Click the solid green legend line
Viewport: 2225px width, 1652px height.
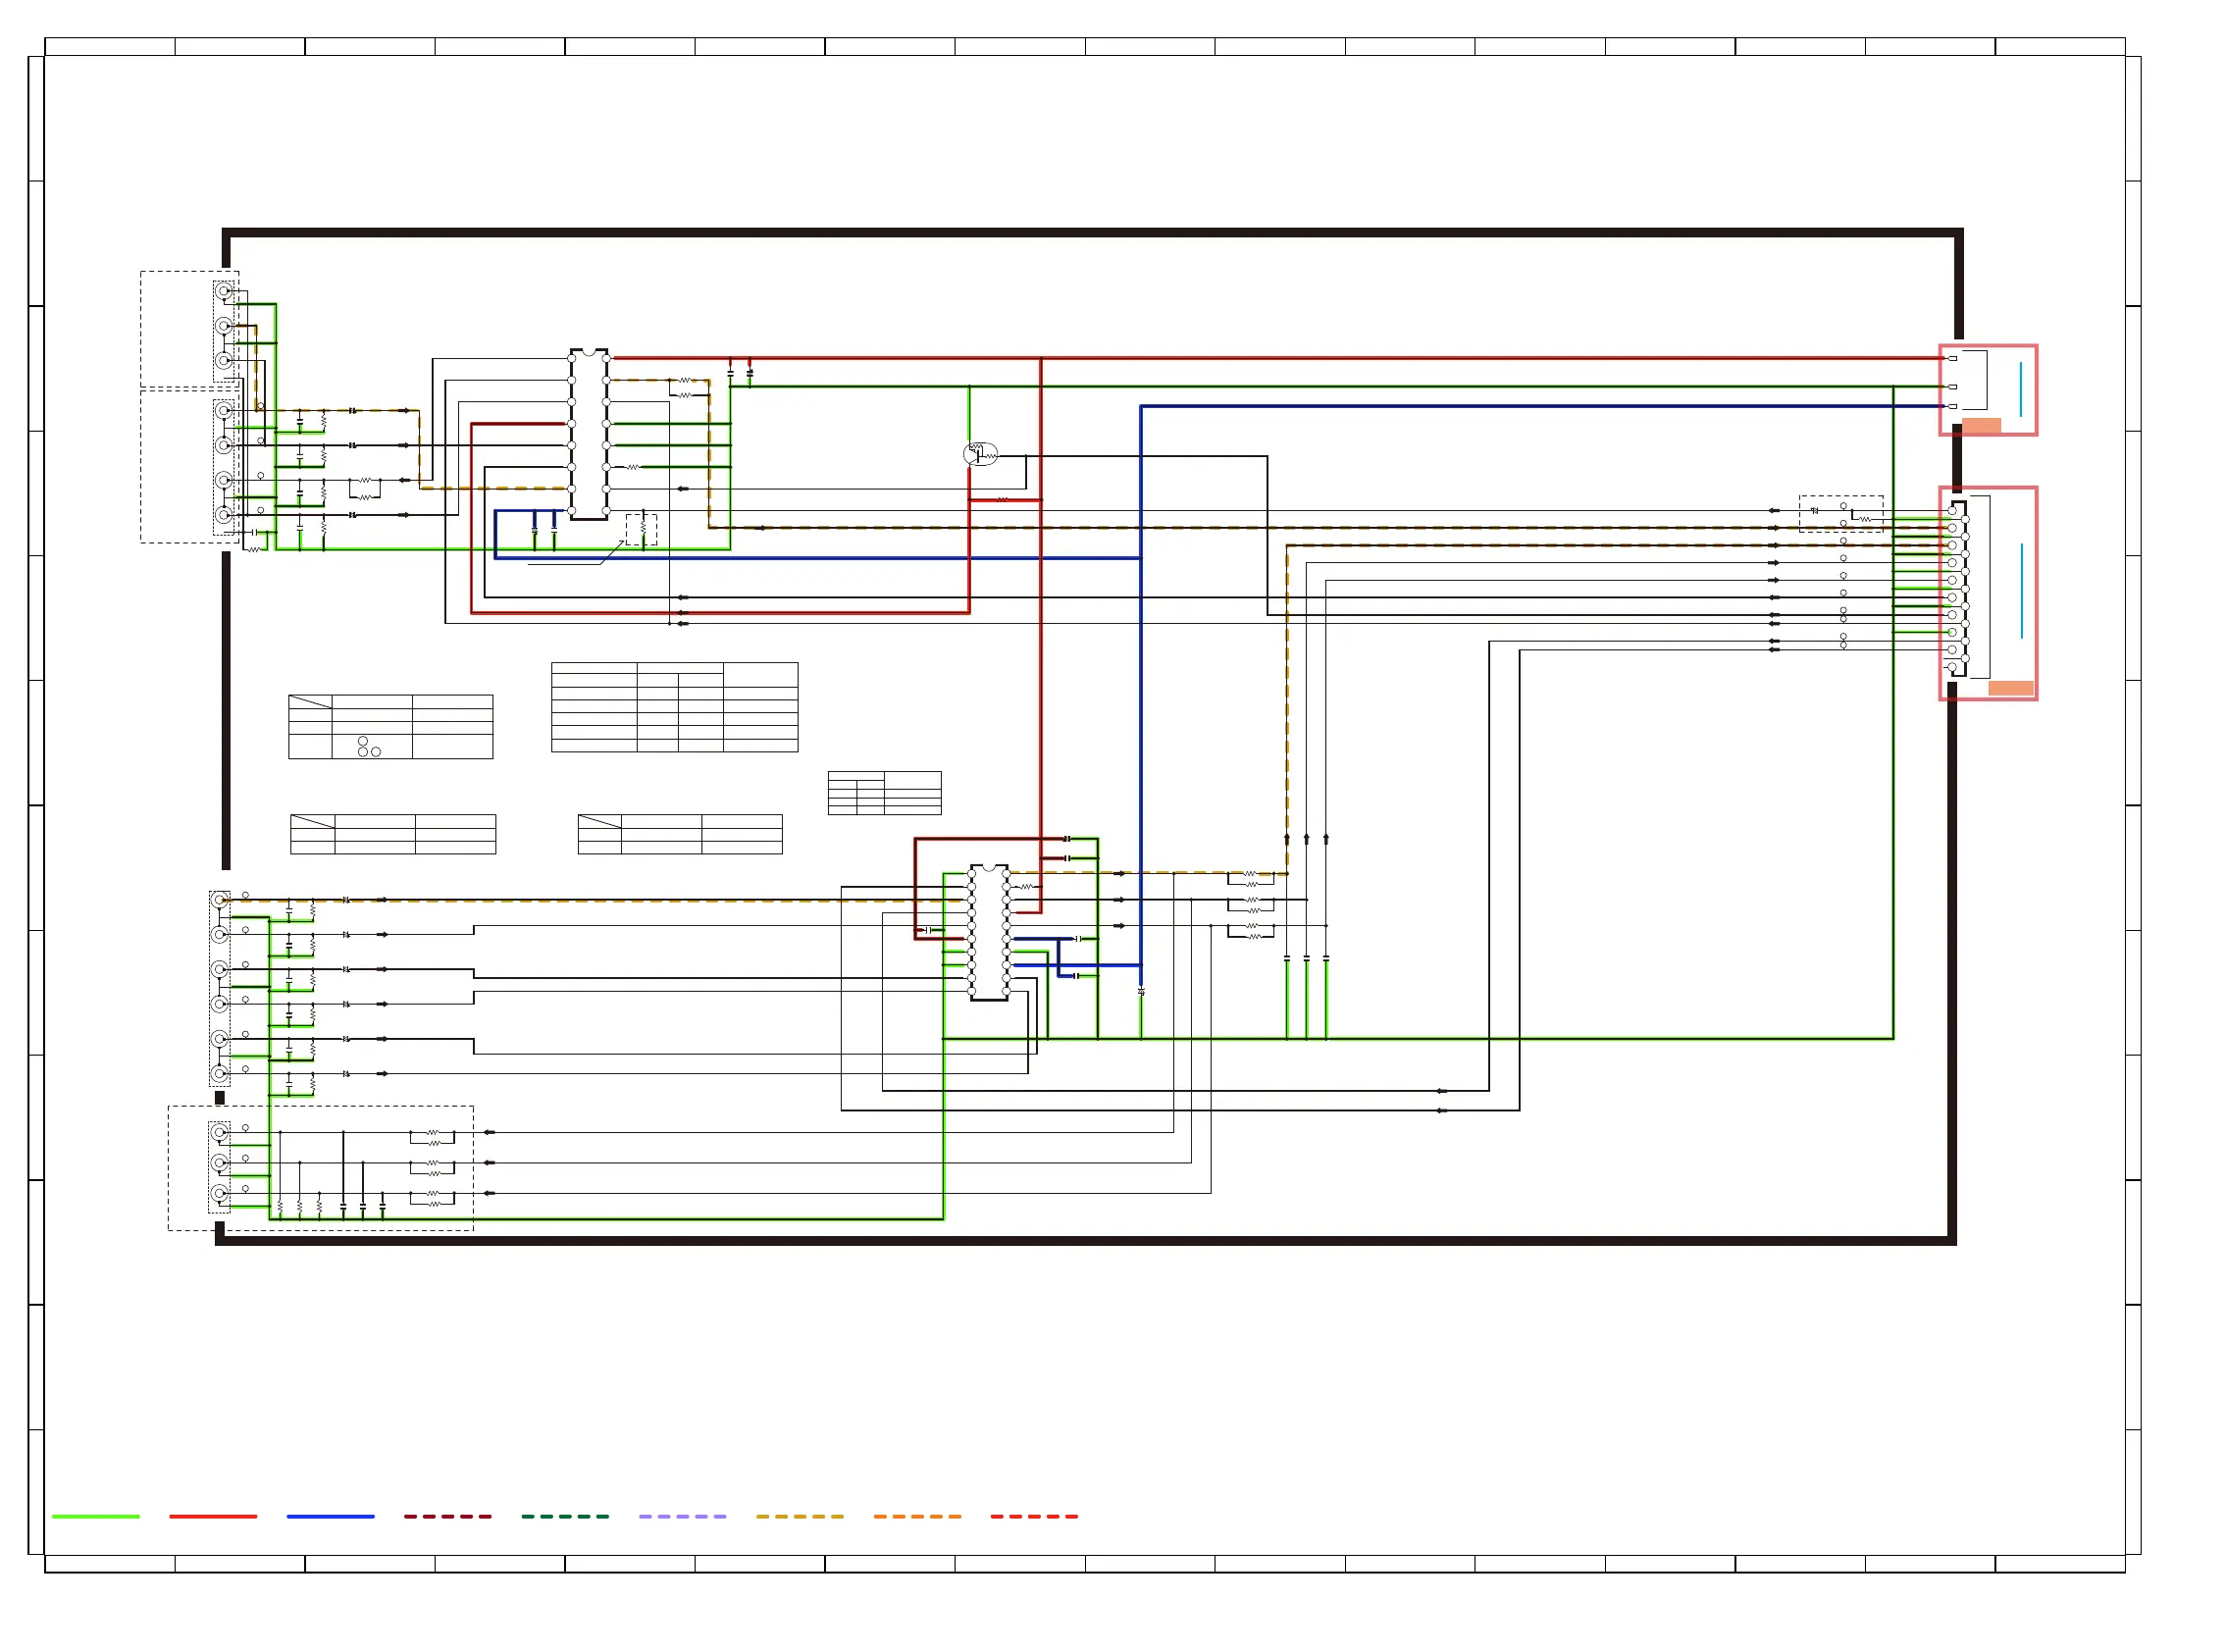[96, 1517]
